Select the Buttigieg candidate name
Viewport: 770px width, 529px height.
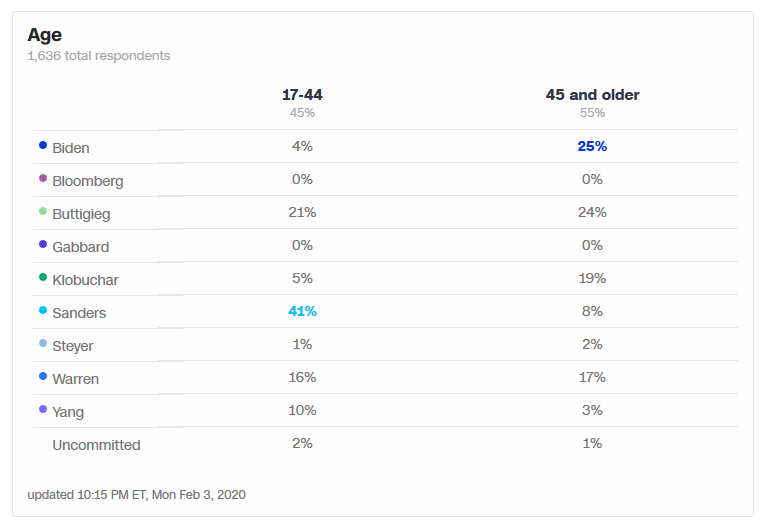(82, 215)
